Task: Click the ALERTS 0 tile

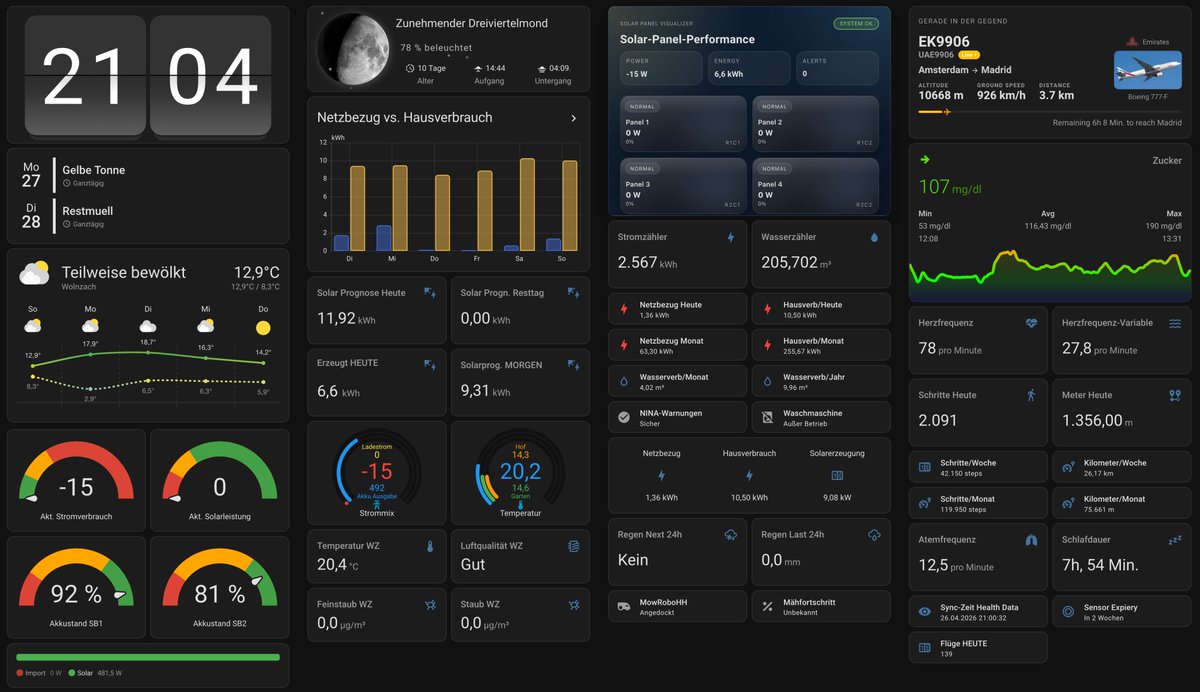Action: [x=838, y=68]
